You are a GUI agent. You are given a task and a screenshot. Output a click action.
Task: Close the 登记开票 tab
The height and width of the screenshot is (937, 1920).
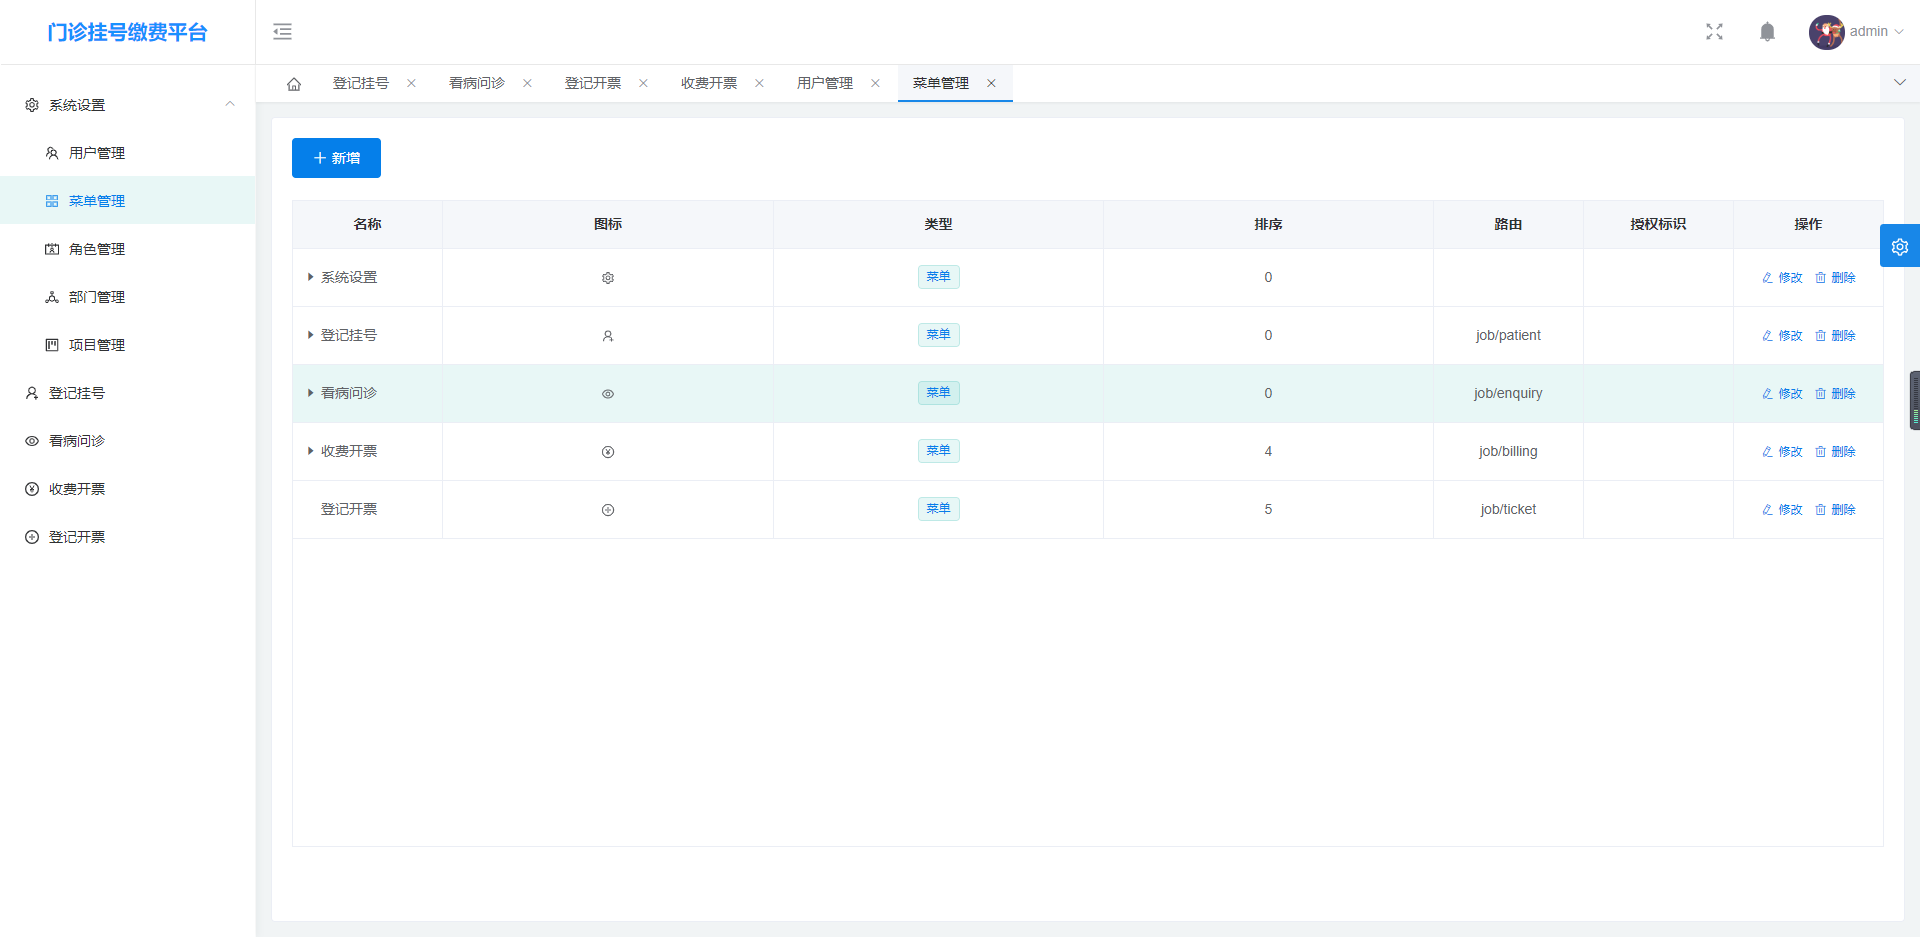coord(643,83)
